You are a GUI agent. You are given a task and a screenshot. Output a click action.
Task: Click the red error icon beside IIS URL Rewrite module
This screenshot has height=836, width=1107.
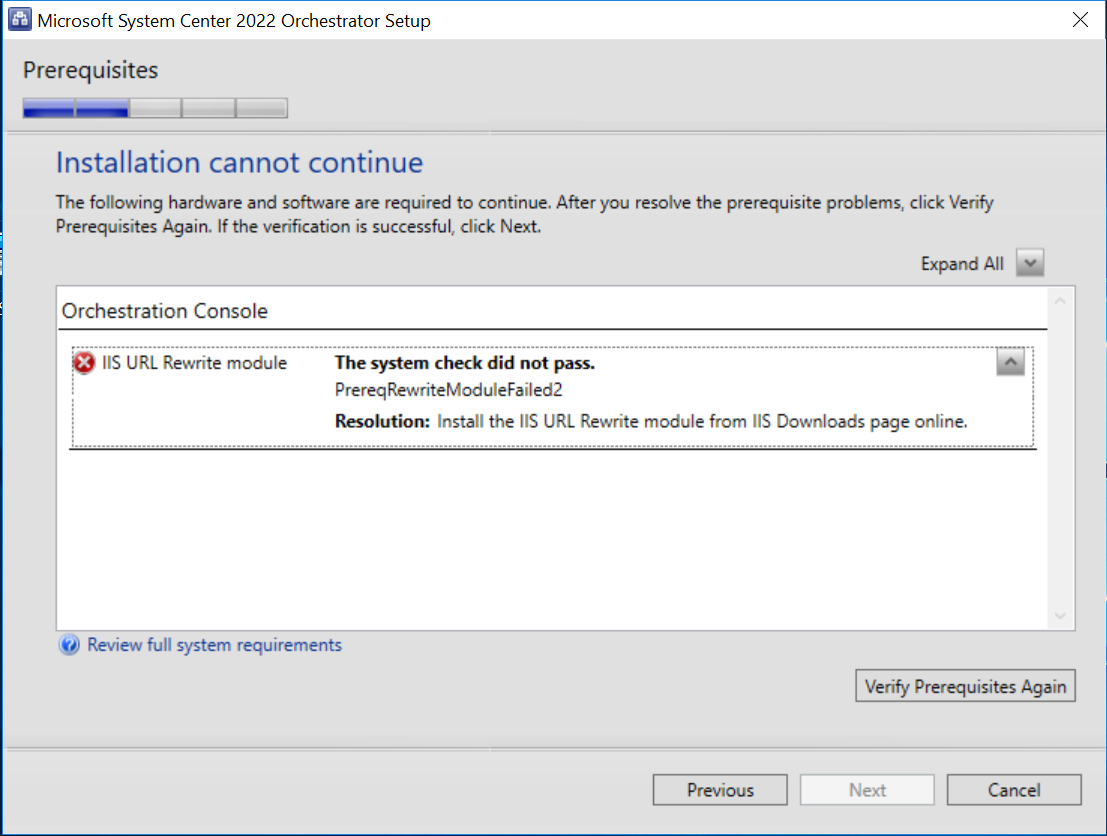click(x=84, y=363)
